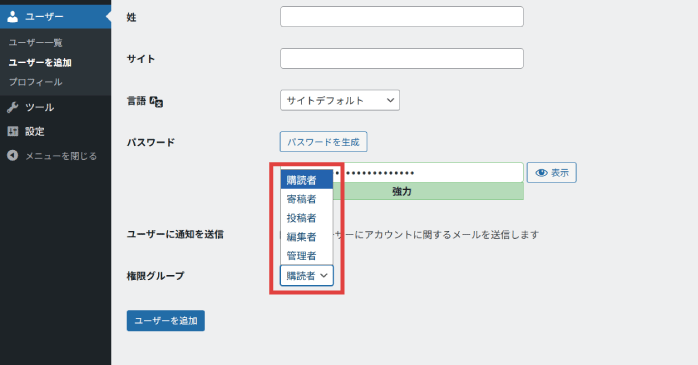The image size is (698, 365).
Task: Select 編集者 role option
Action: (x=306, y=237)
